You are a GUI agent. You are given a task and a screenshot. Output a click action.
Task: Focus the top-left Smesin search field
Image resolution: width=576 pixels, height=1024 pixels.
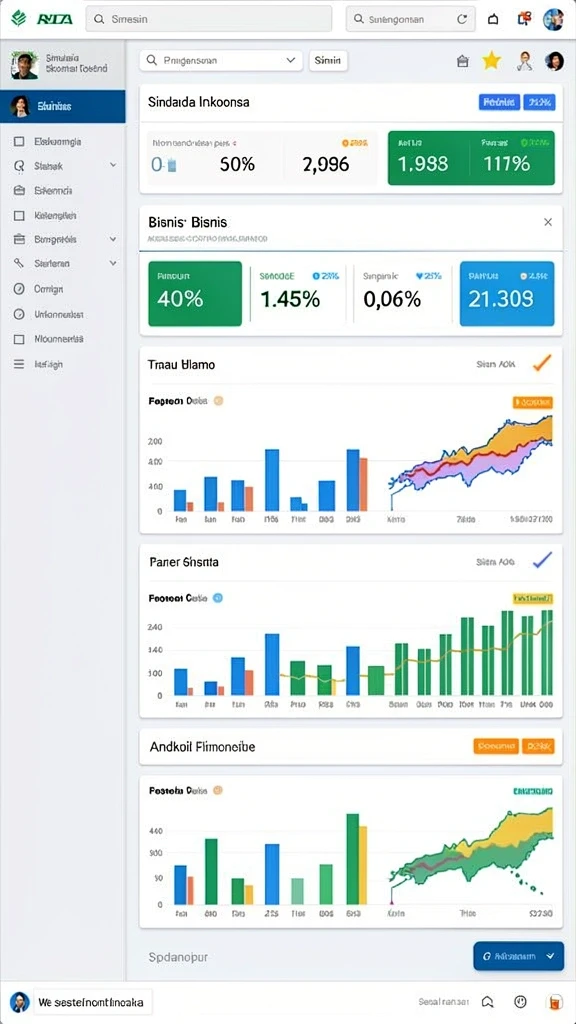pyautogui.click(x=209, y=19)
